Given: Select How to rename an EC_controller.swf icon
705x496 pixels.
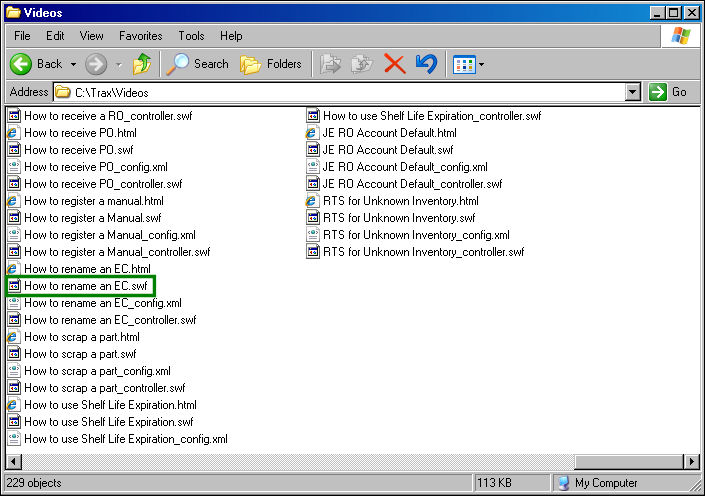Looking at the screenshot, I should (14, 320).
